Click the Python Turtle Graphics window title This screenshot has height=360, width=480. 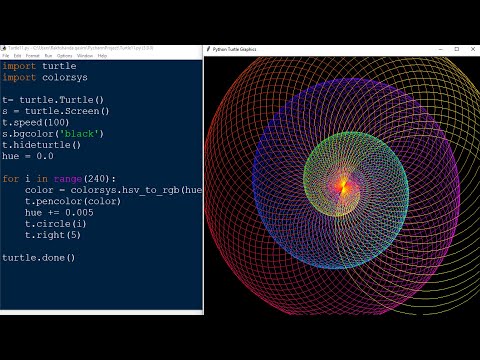(235, 49)
